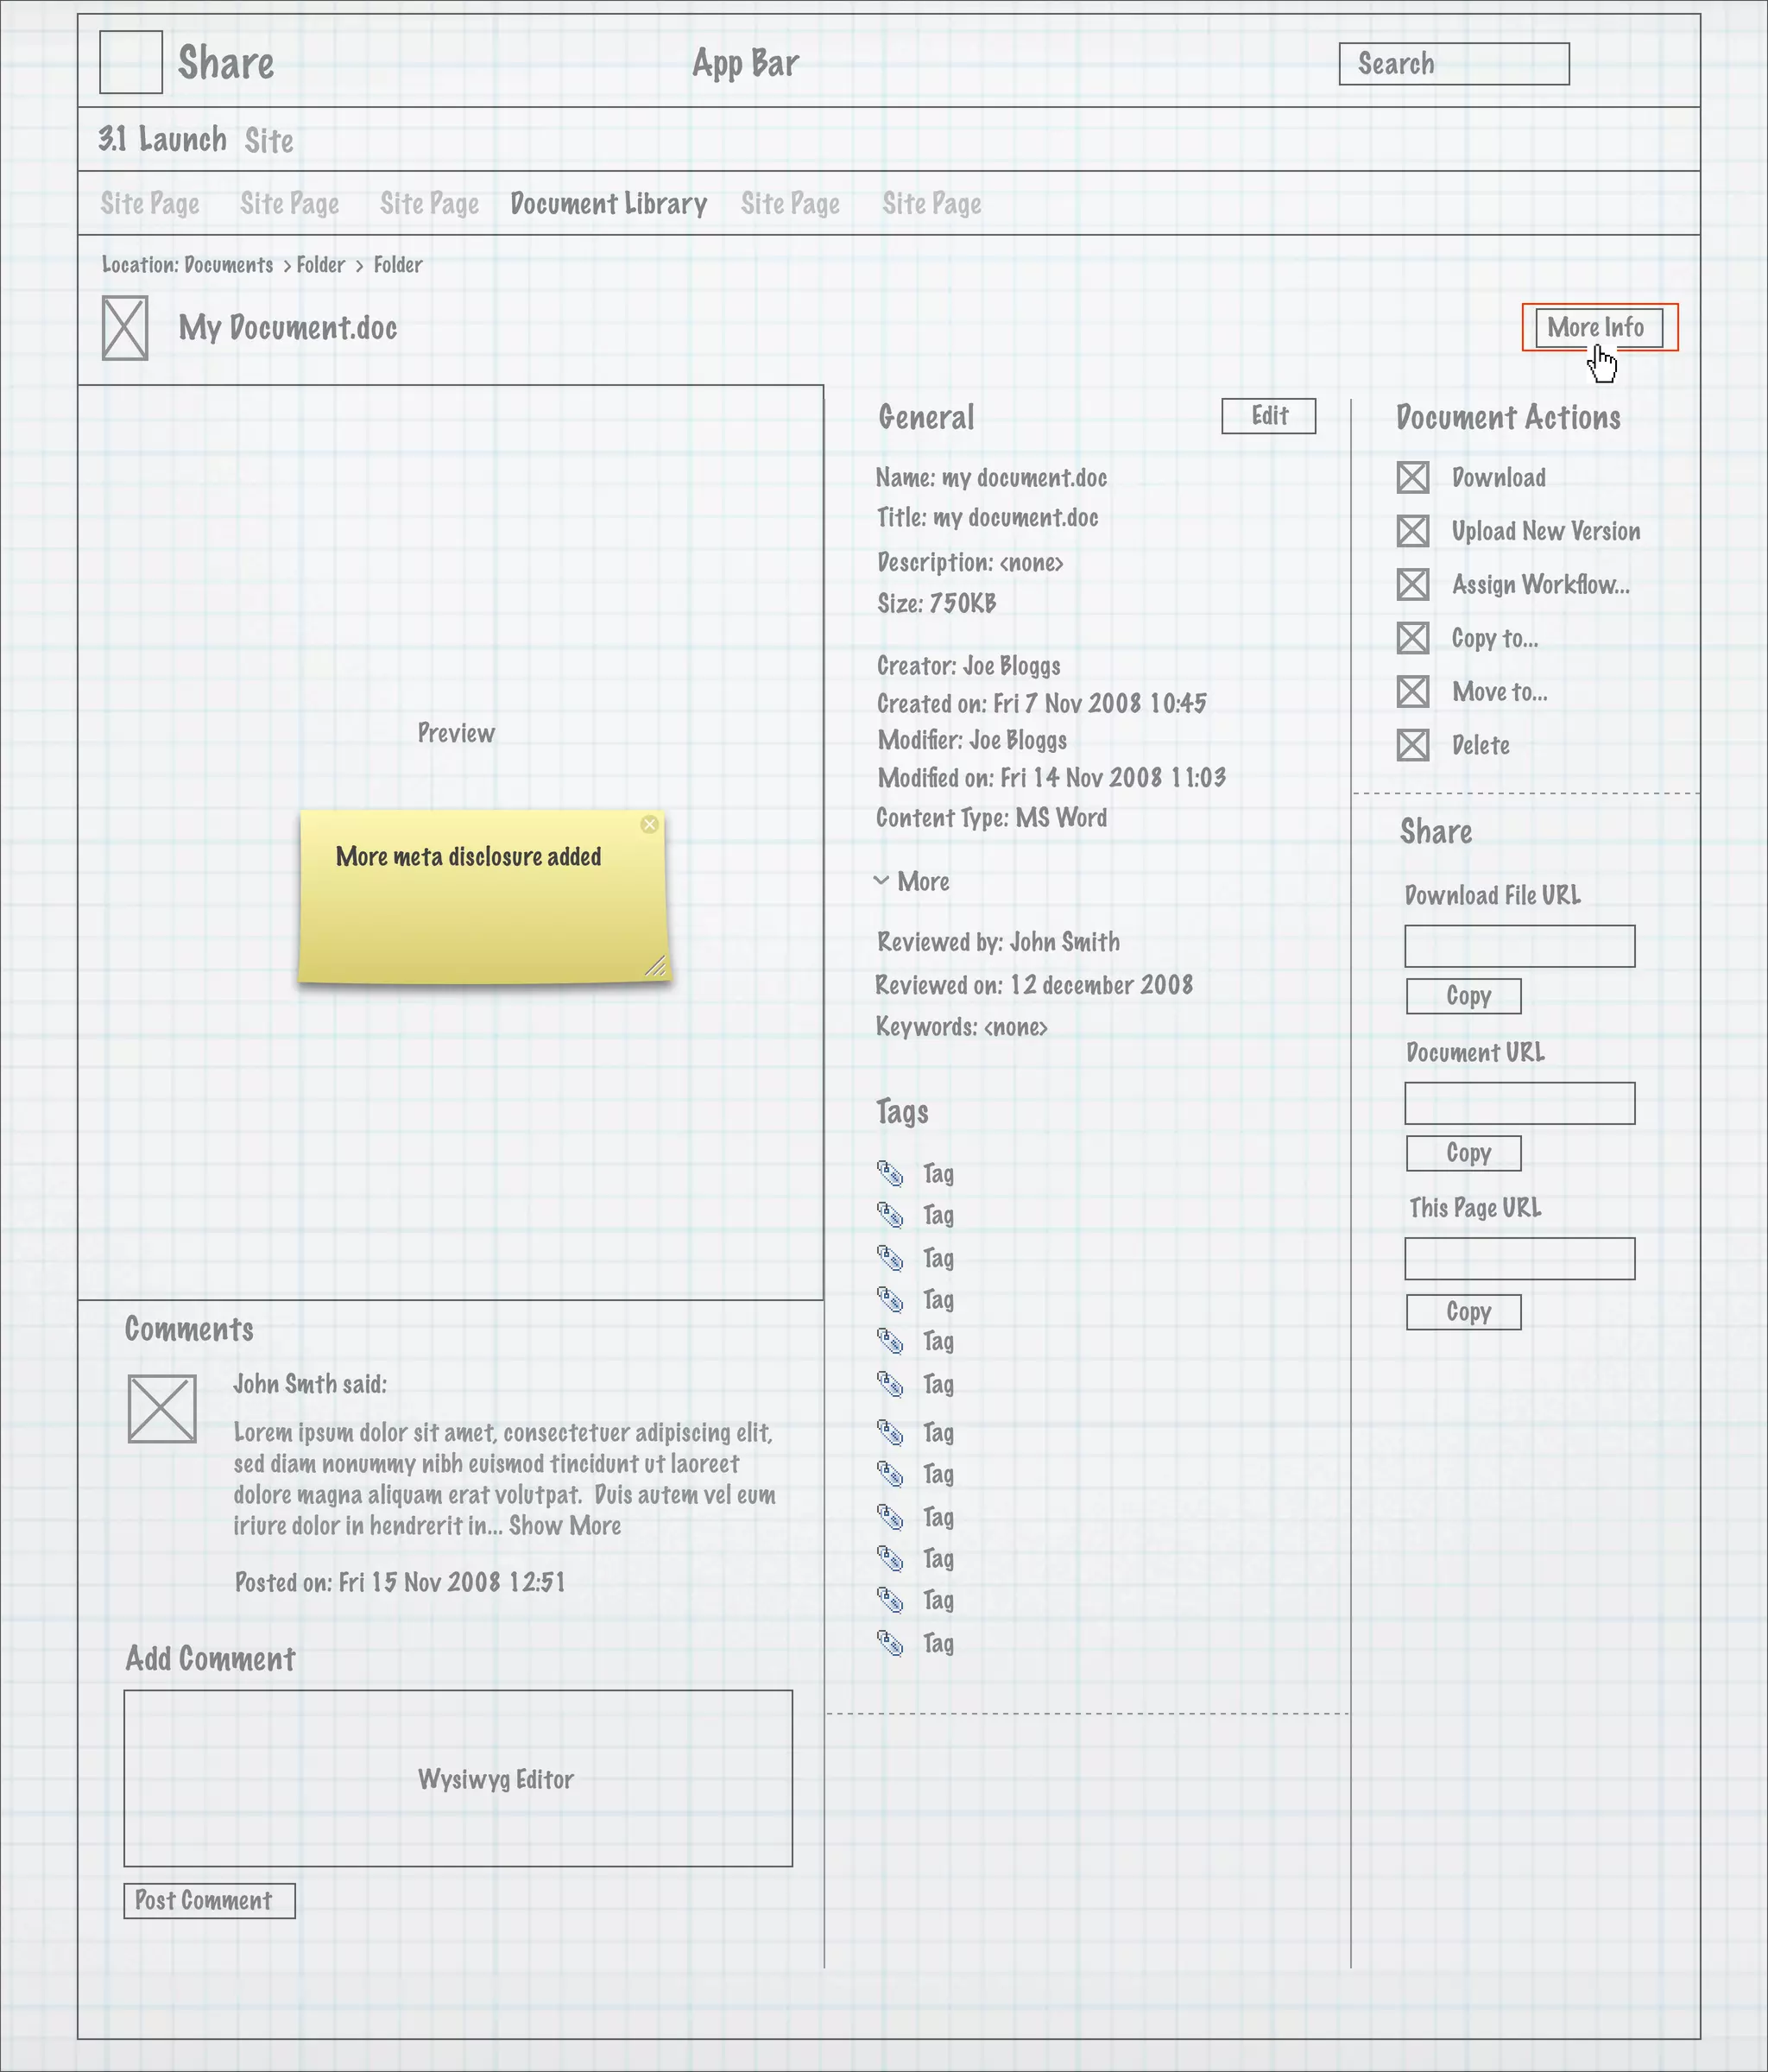Click the More Info button
1768x2072 pixels.
click(1598, 328)
